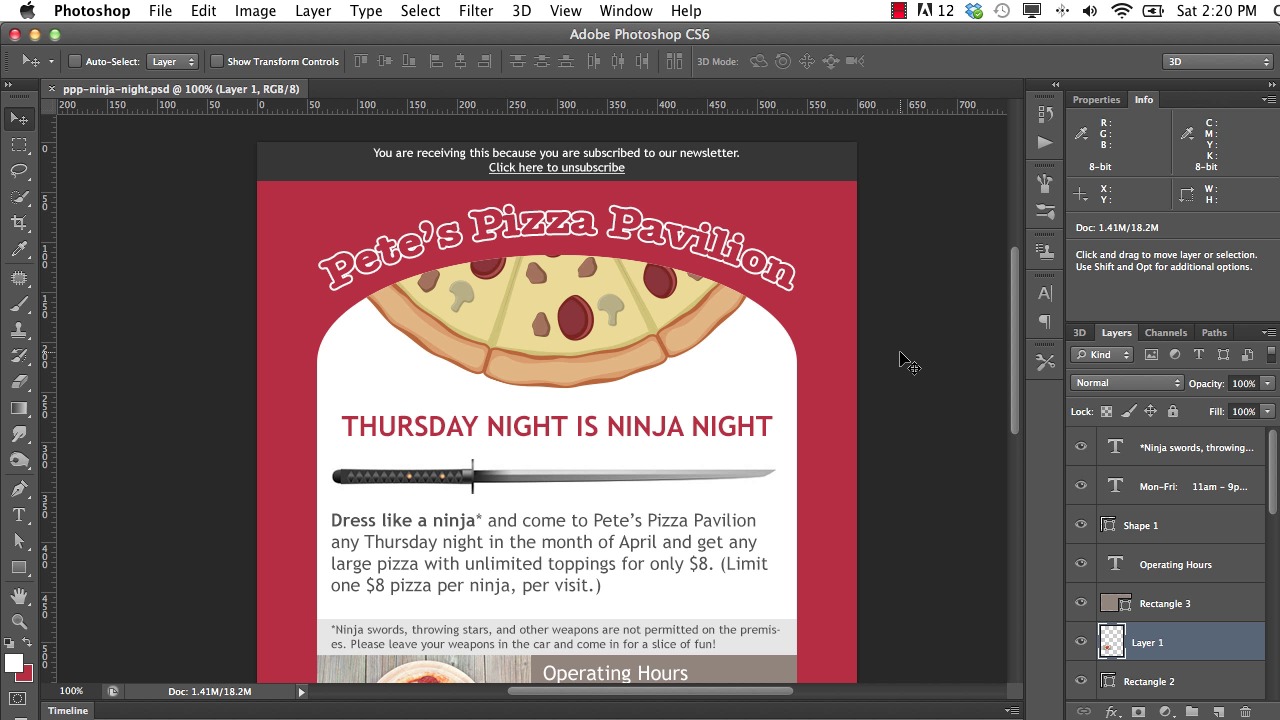
Task: Click the Wi-Fi icon in menu bar
Action: click(1122, 11)
